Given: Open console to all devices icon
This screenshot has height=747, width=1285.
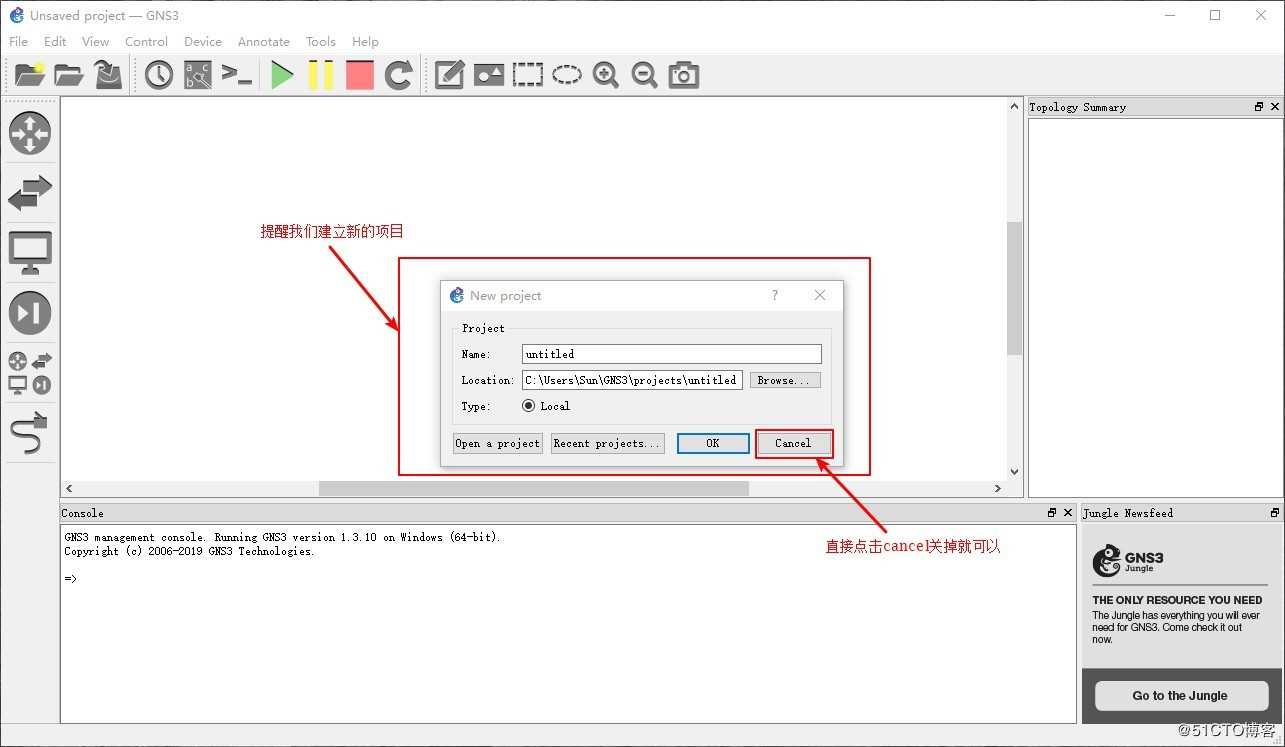Looking at the screenshot, I should (x=237, y=74).
